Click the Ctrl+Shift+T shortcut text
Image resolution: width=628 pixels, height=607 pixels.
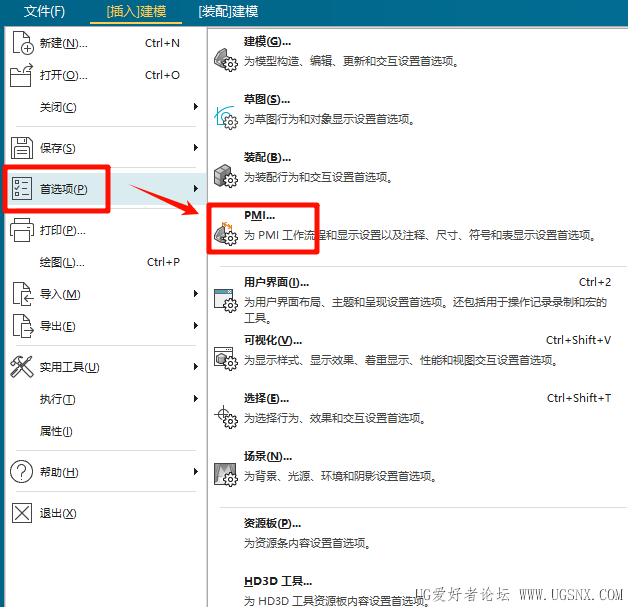[579, 398]
